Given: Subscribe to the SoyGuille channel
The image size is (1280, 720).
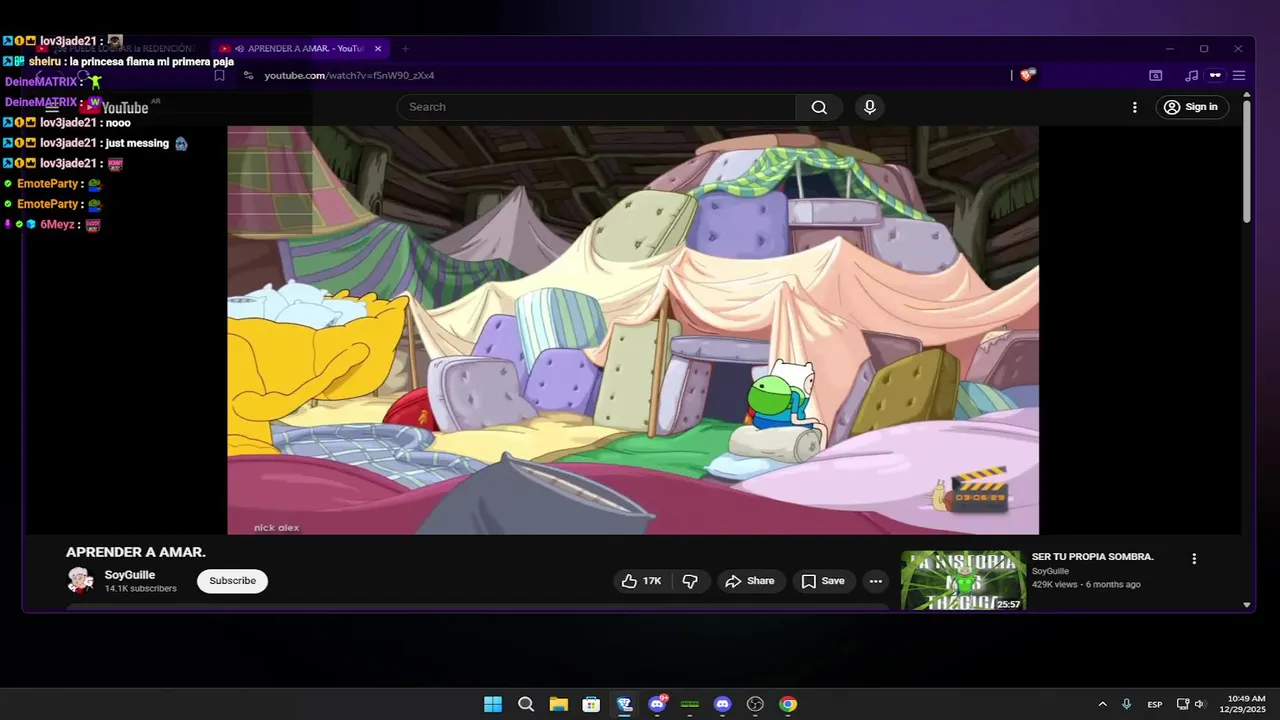Looking at the screenshot, I should coord(232,581).
